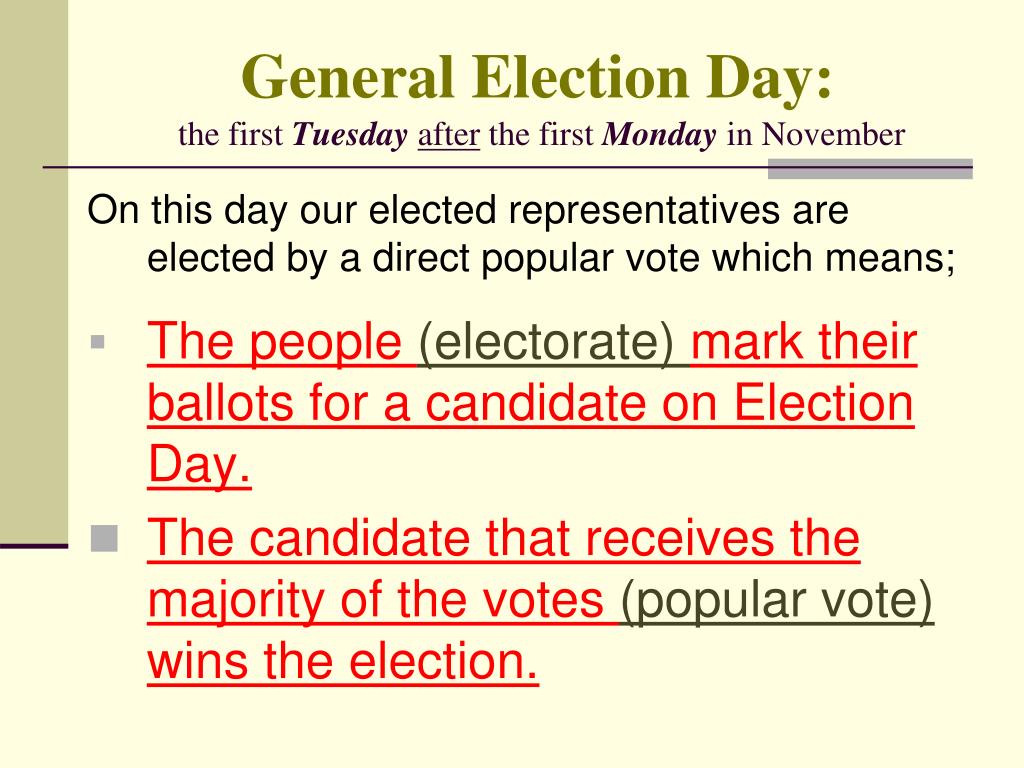This screenshot has height=768, width=1024.
Task: Click the phrase (popular vote)
Action: point(777,600)
